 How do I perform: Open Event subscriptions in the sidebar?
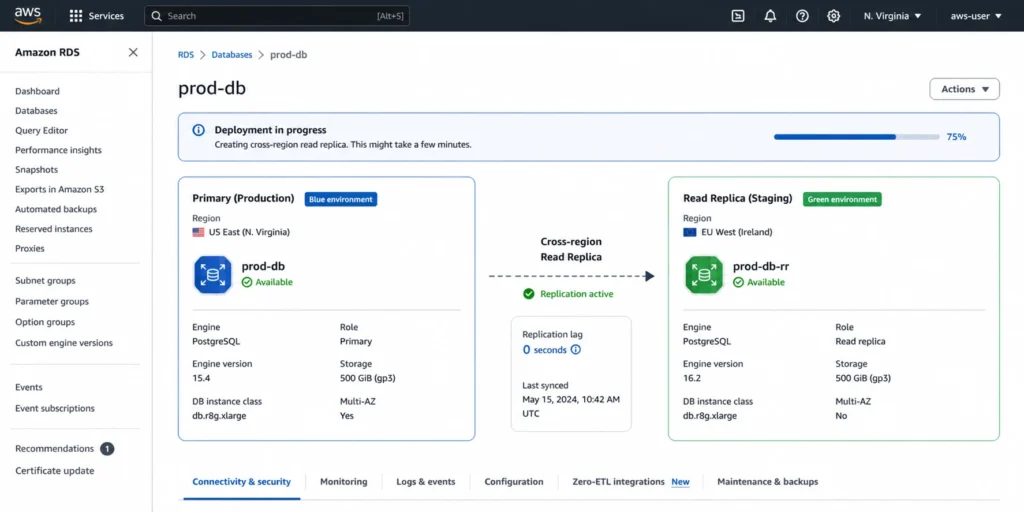tap(55, 408)
